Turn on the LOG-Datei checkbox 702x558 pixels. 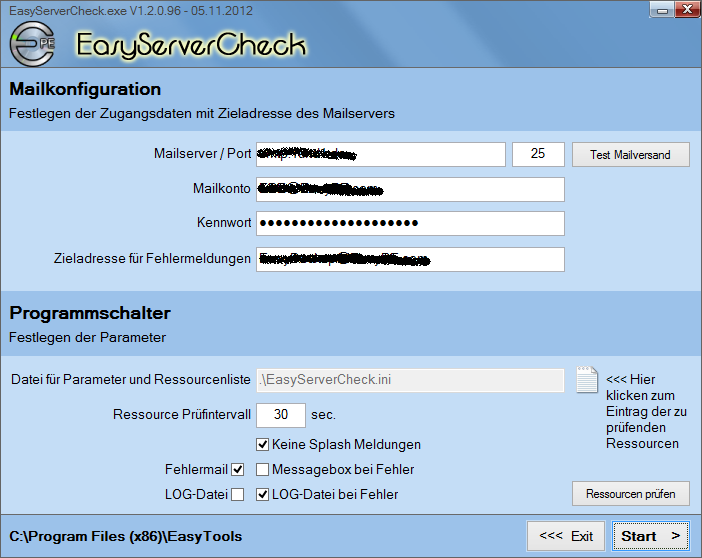pos(238,494)
